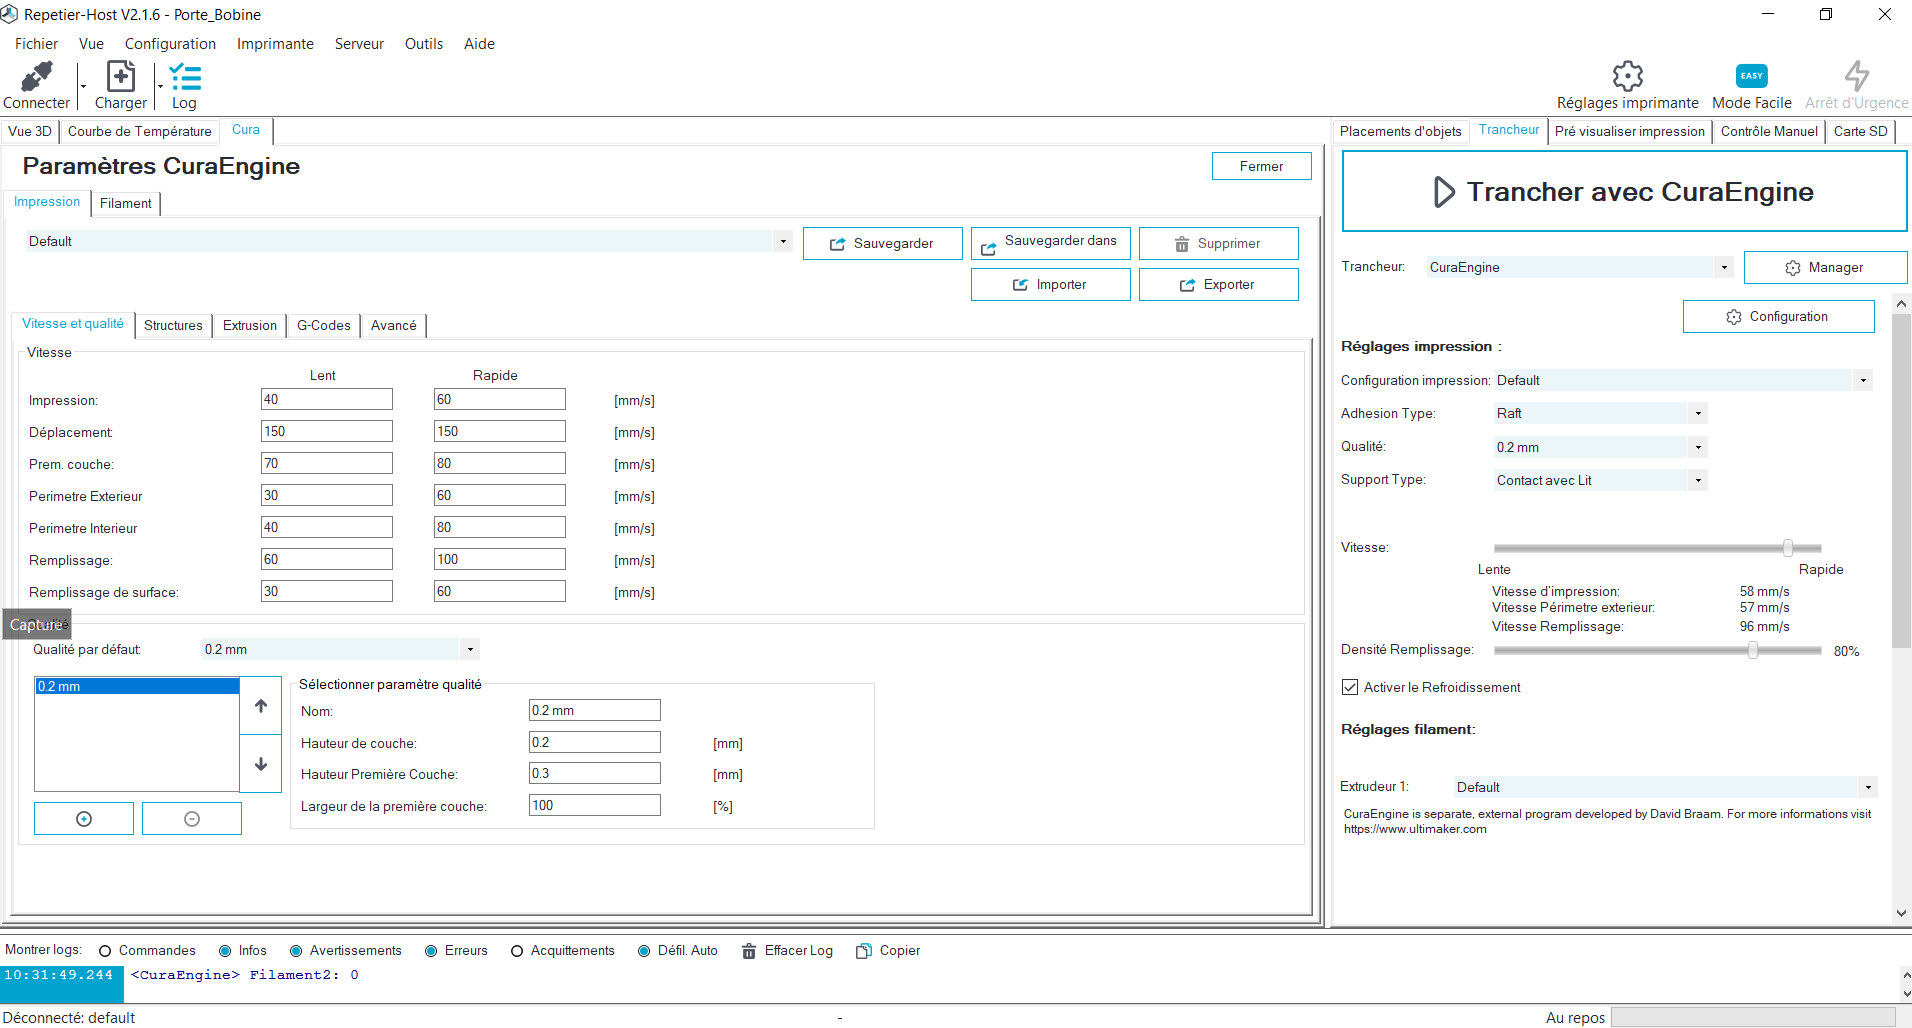Switch to Vue 3D tab
The image size is (1912, 1028).
[x=30, y=131]
